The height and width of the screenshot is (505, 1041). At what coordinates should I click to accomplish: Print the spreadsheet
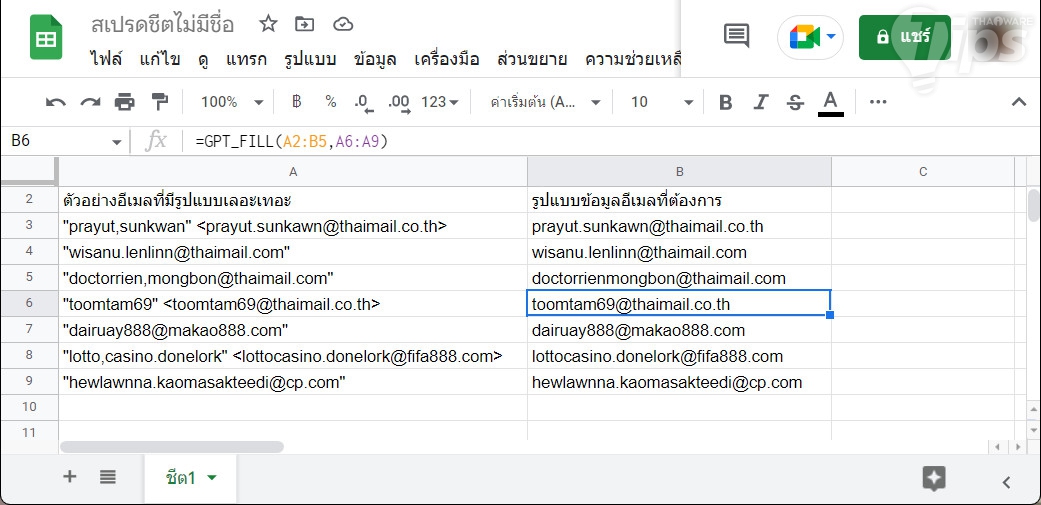(124, 102)
